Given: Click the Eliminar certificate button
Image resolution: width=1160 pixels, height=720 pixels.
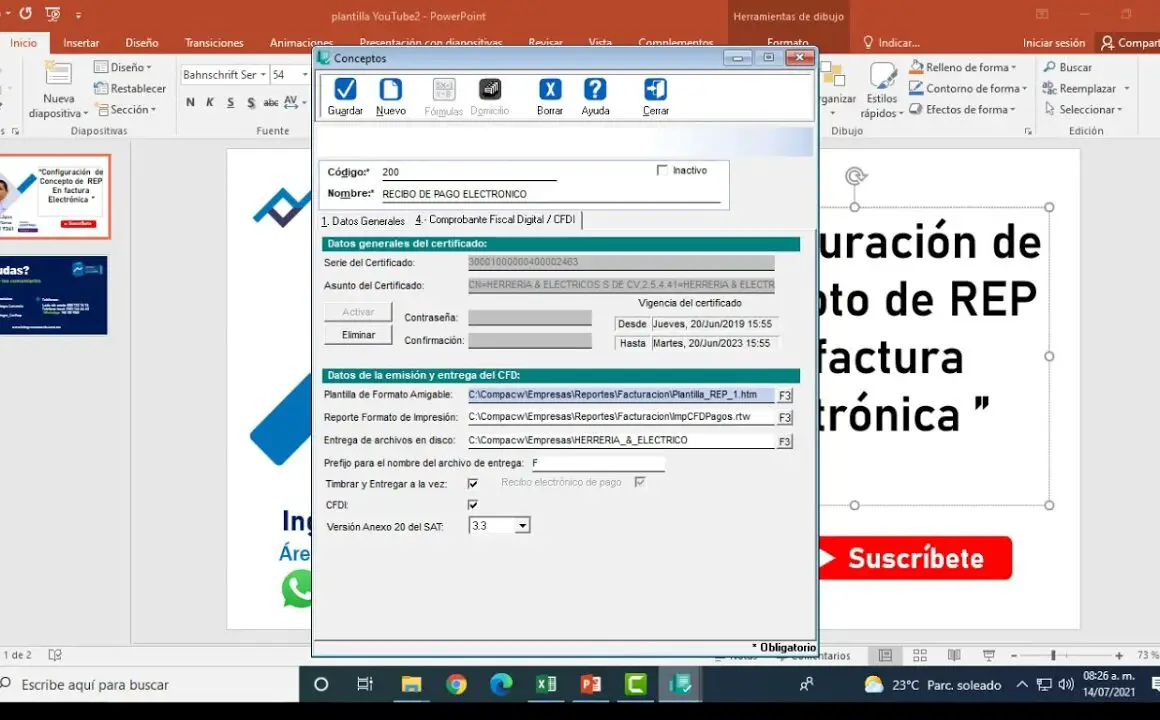Looking at the screenshot, I should (x=358, y=335).
